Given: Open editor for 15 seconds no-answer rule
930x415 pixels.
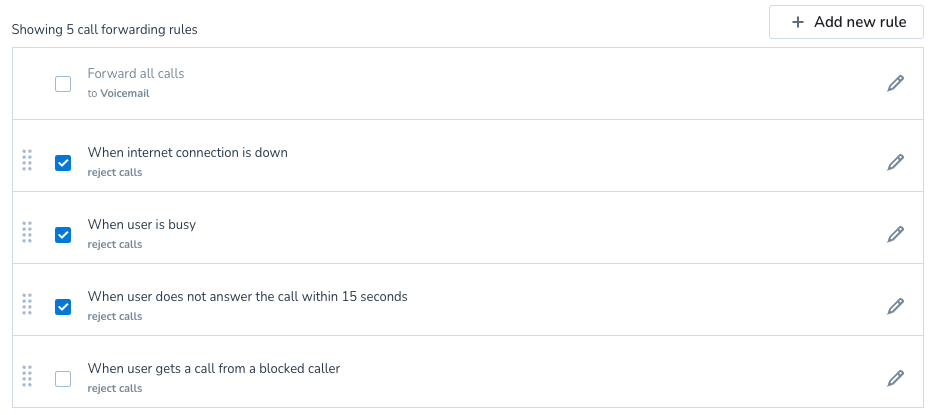Looking at the screenshot, I should (x=895, y=307).
